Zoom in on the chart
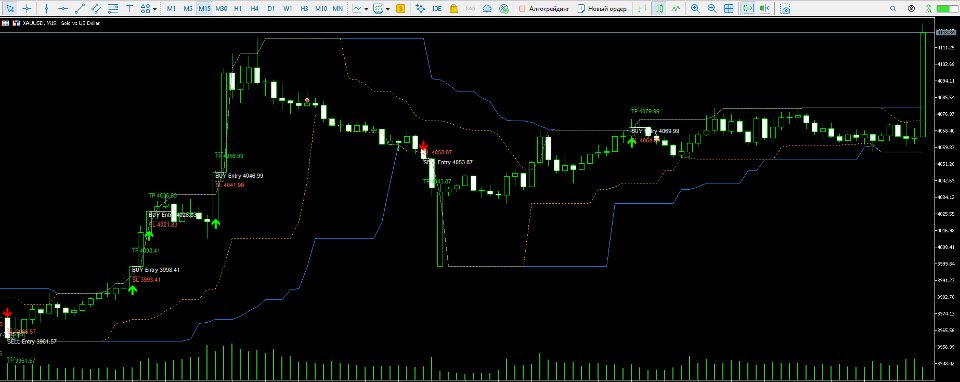 (x=695, y=9)
